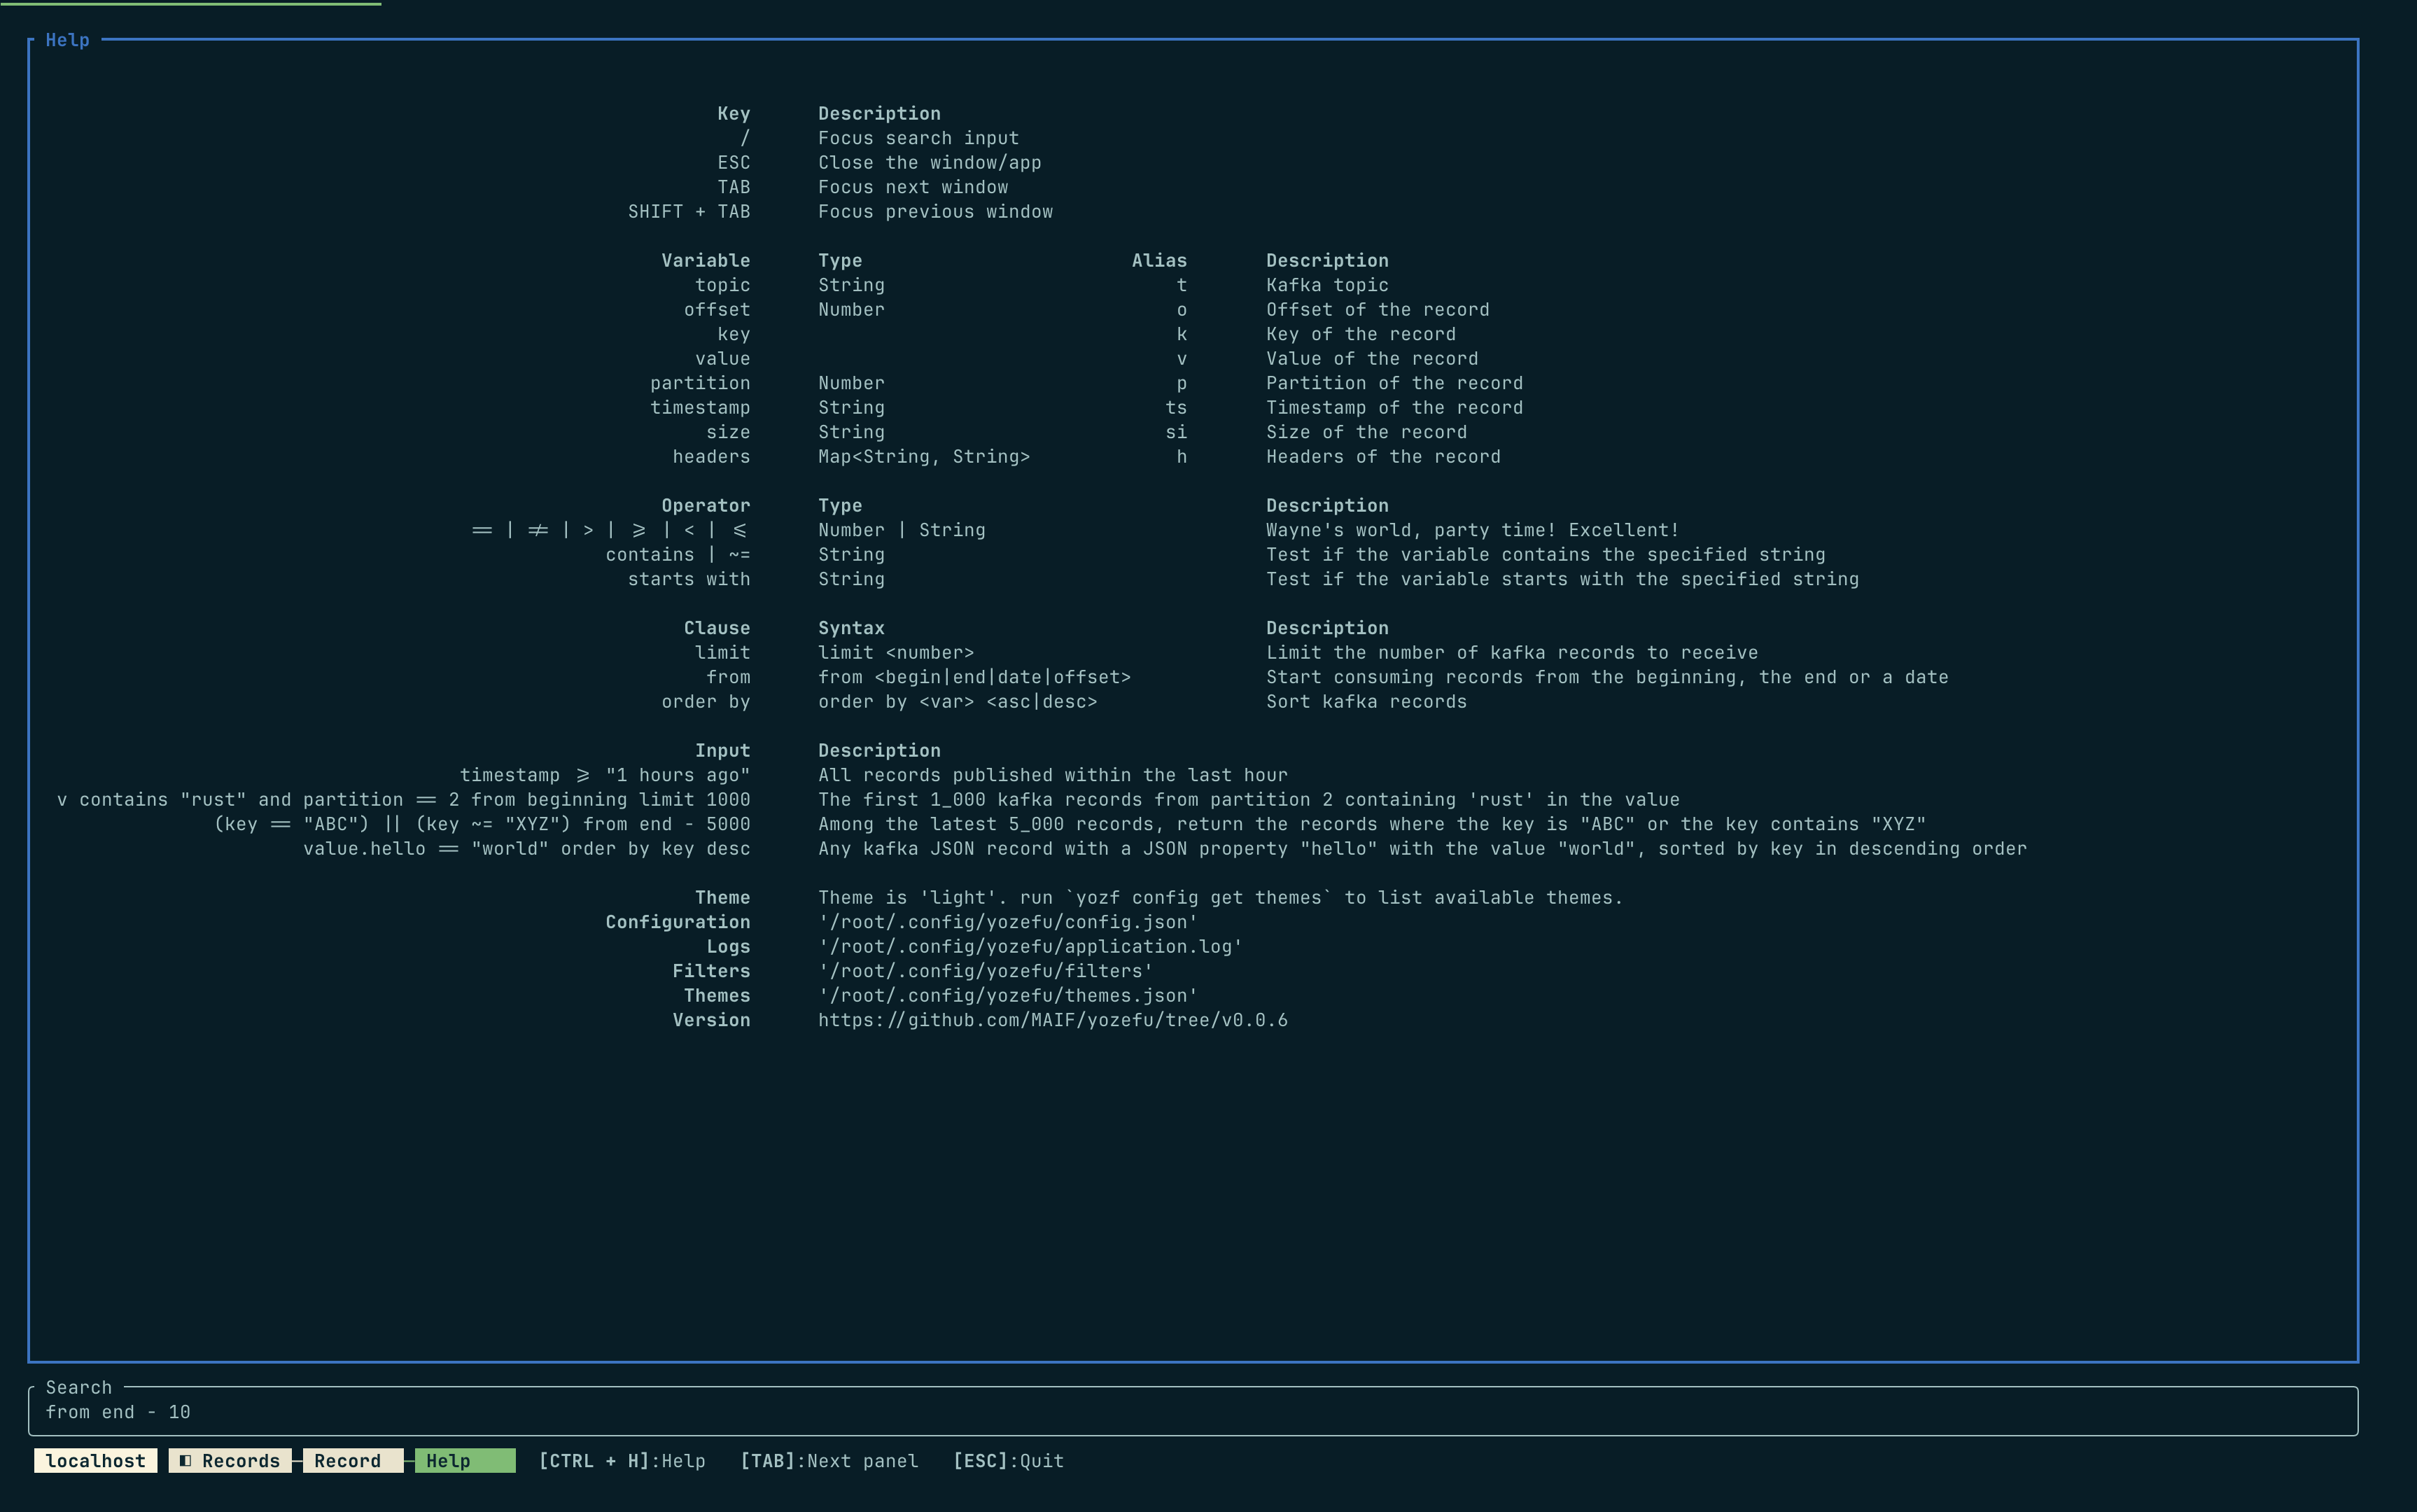Click the 'Close the window/app' text
This screenshot has height=1512, width=2417.
pos(930,162)
